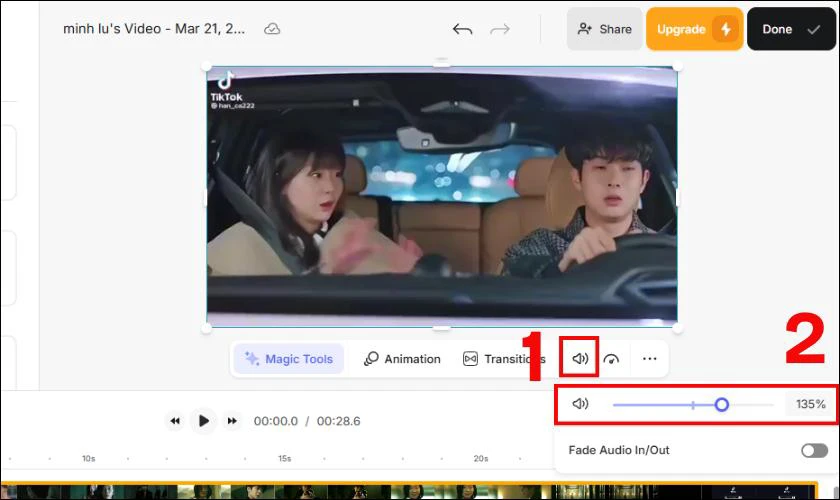This screenshot has width=840, height=500.
Task: Click the rewind skip-back button
Action: (175, 421)
